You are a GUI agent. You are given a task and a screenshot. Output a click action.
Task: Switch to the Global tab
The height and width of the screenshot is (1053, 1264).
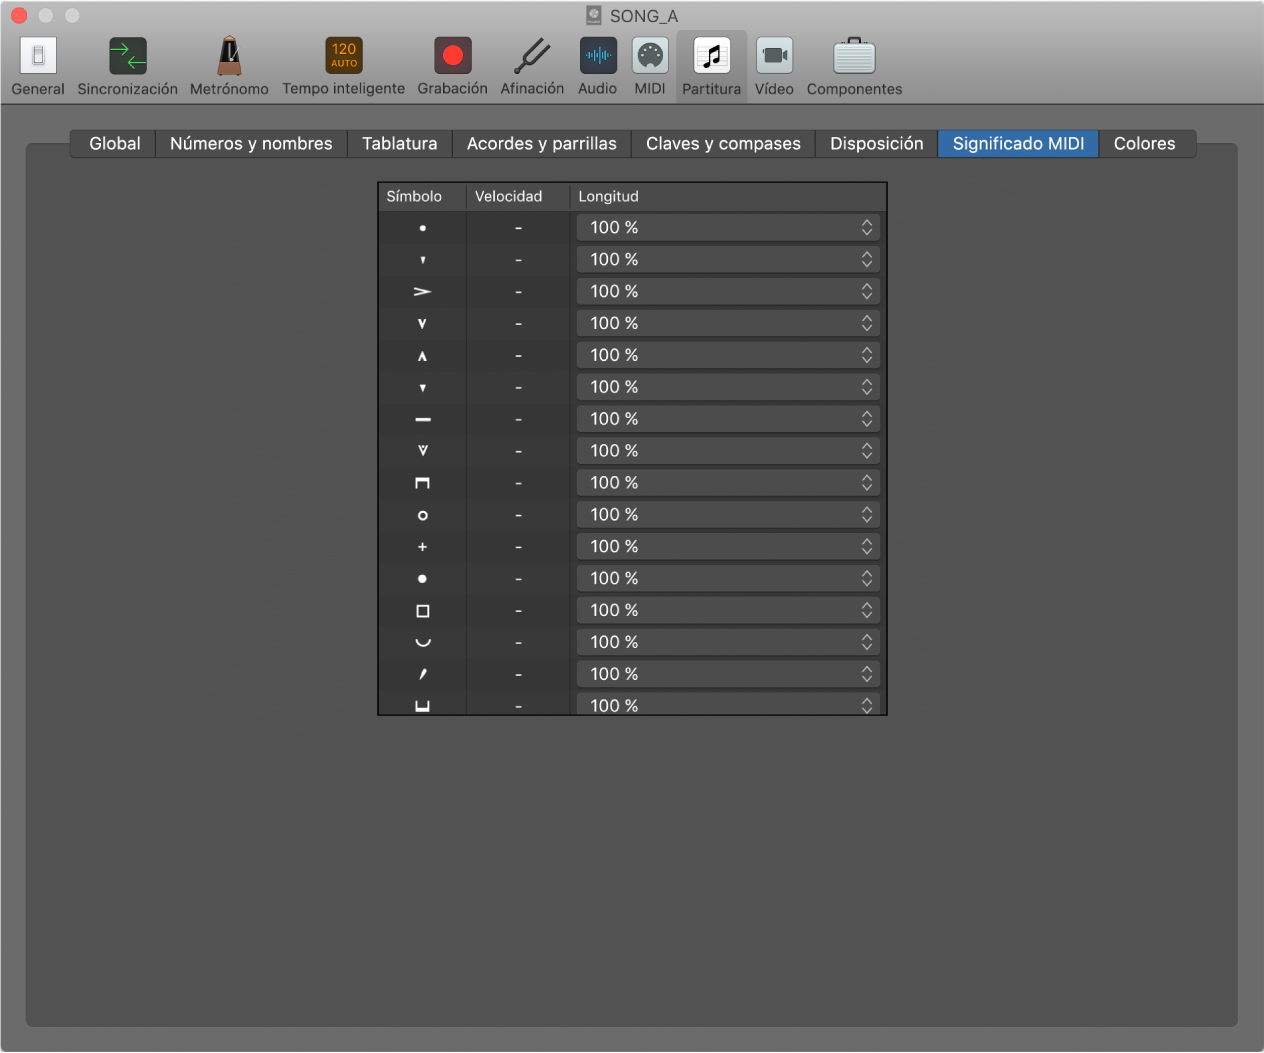click(x=114, y=144)
